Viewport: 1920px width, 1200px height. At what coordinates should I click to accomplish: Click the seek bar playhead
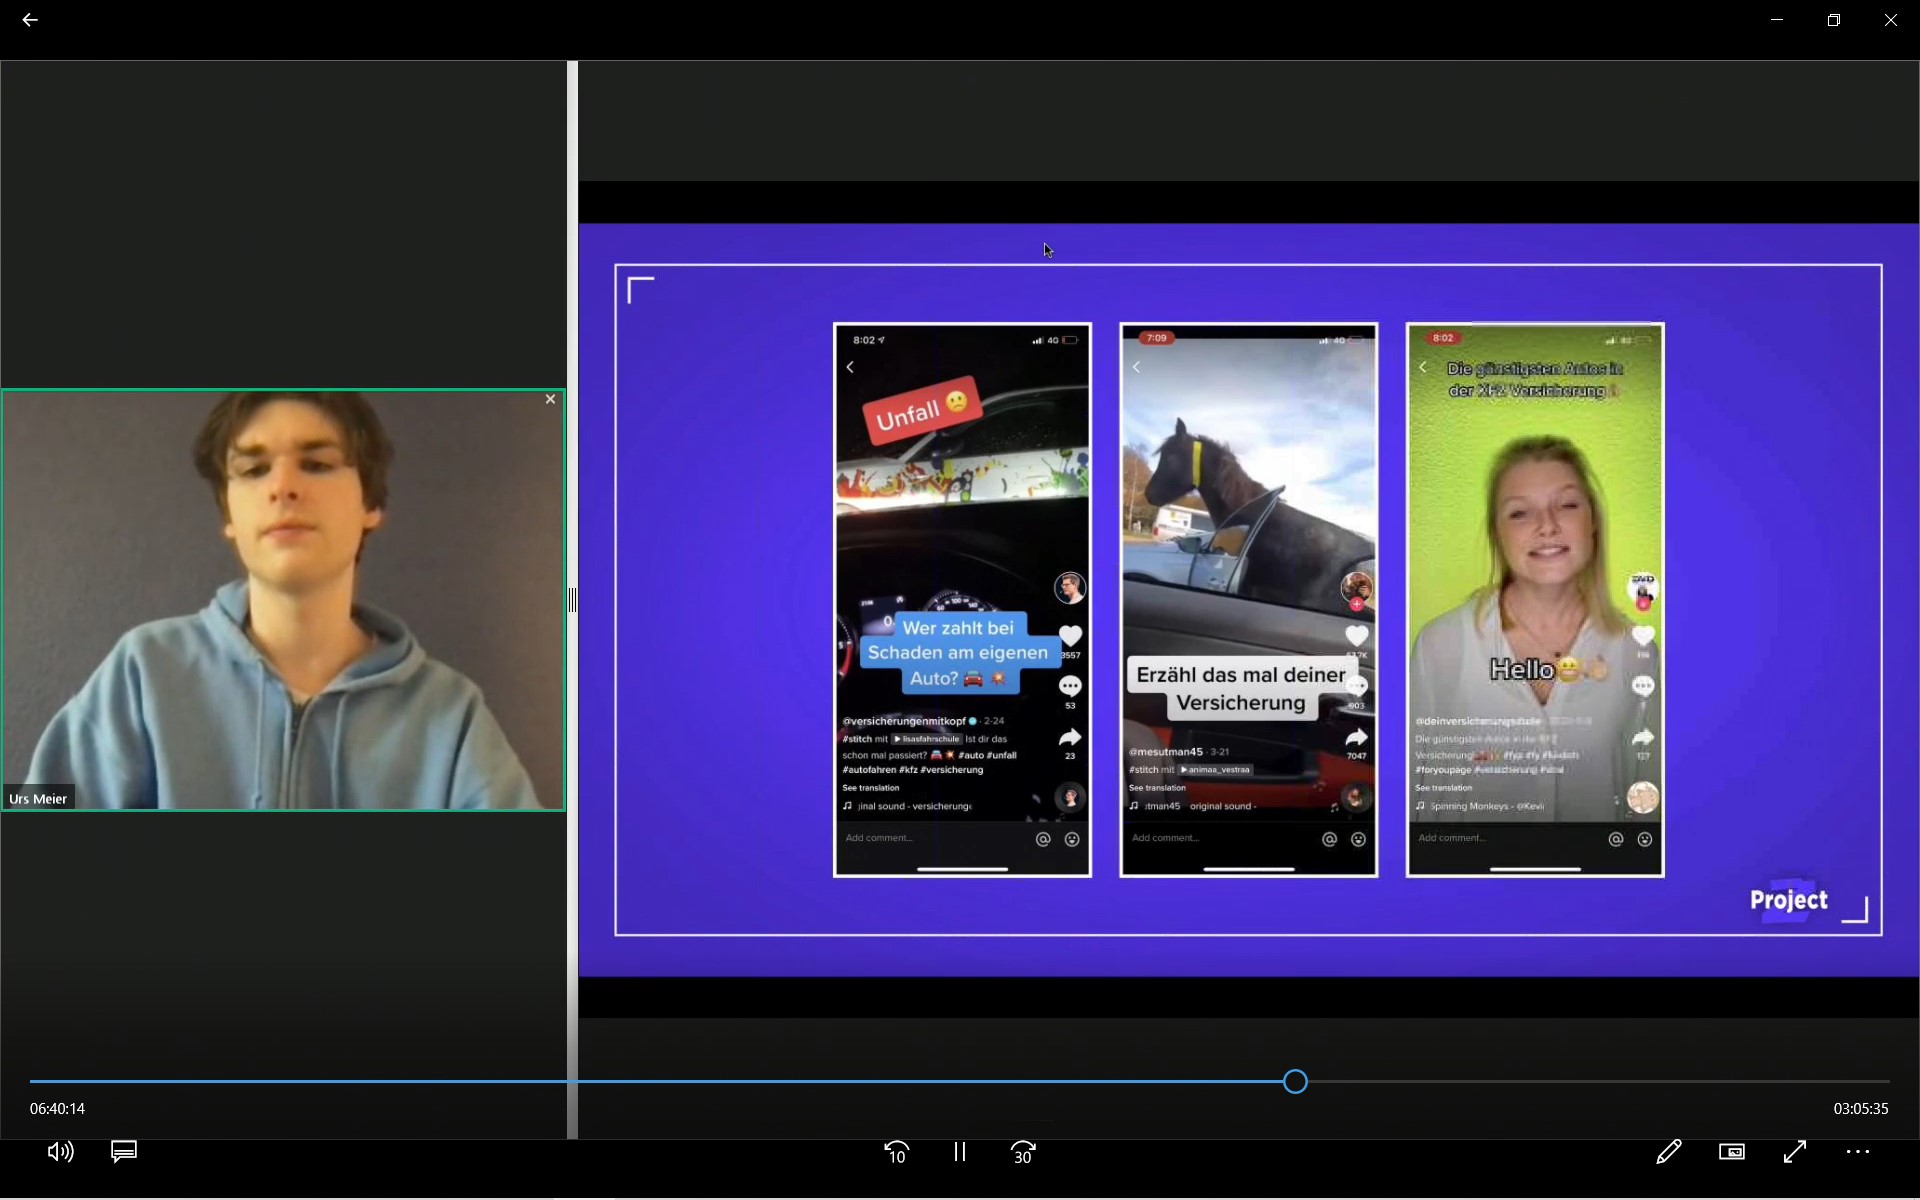1295,1081
